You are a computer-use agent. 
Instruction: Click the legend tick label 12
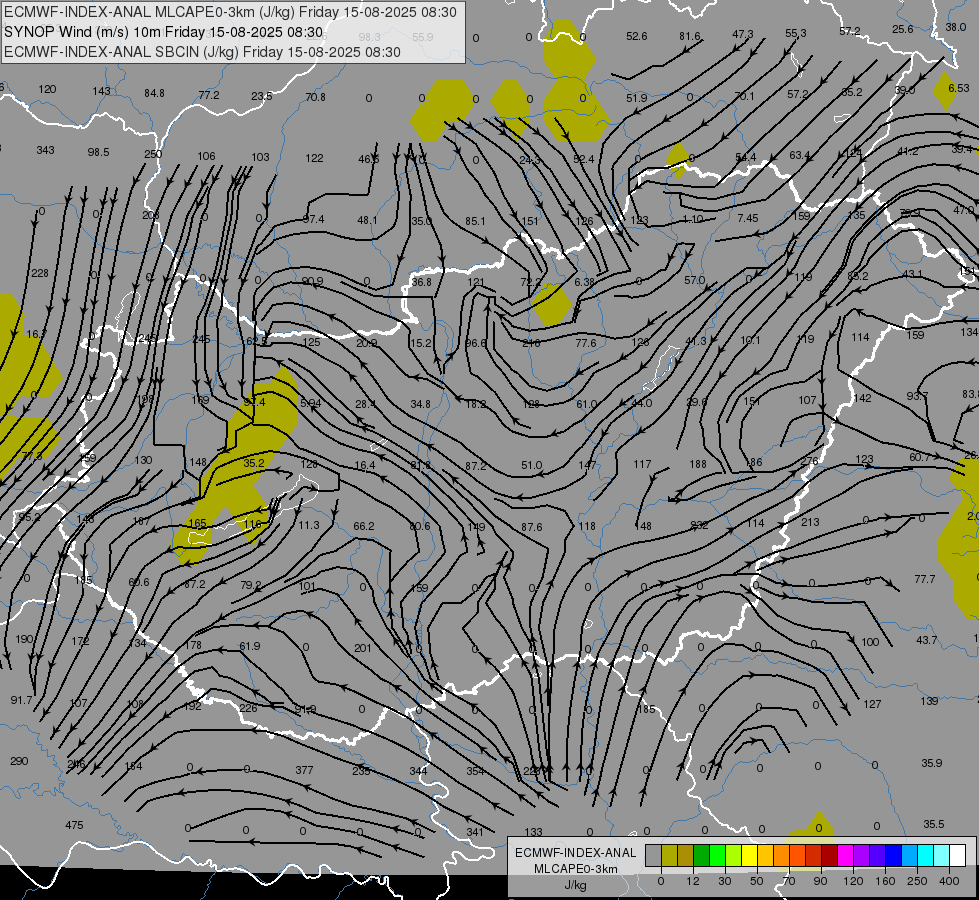[x=692, y=881]
